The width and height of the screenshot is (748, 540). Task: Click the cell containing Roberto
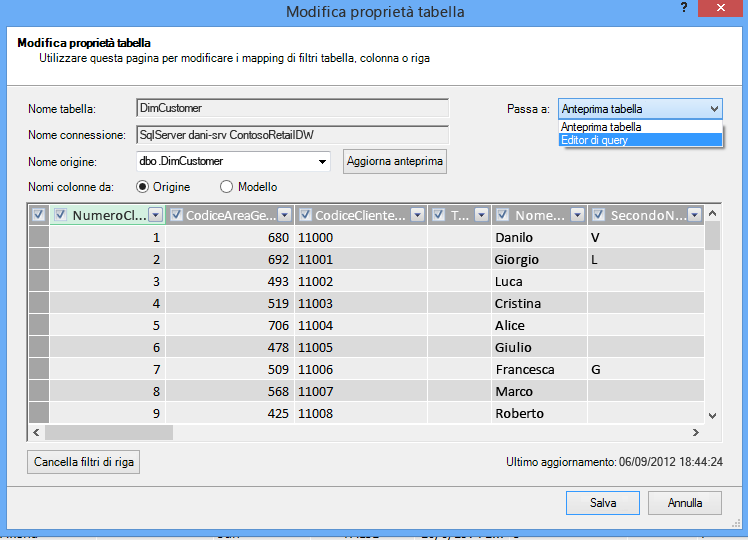[x=539, y=413]
